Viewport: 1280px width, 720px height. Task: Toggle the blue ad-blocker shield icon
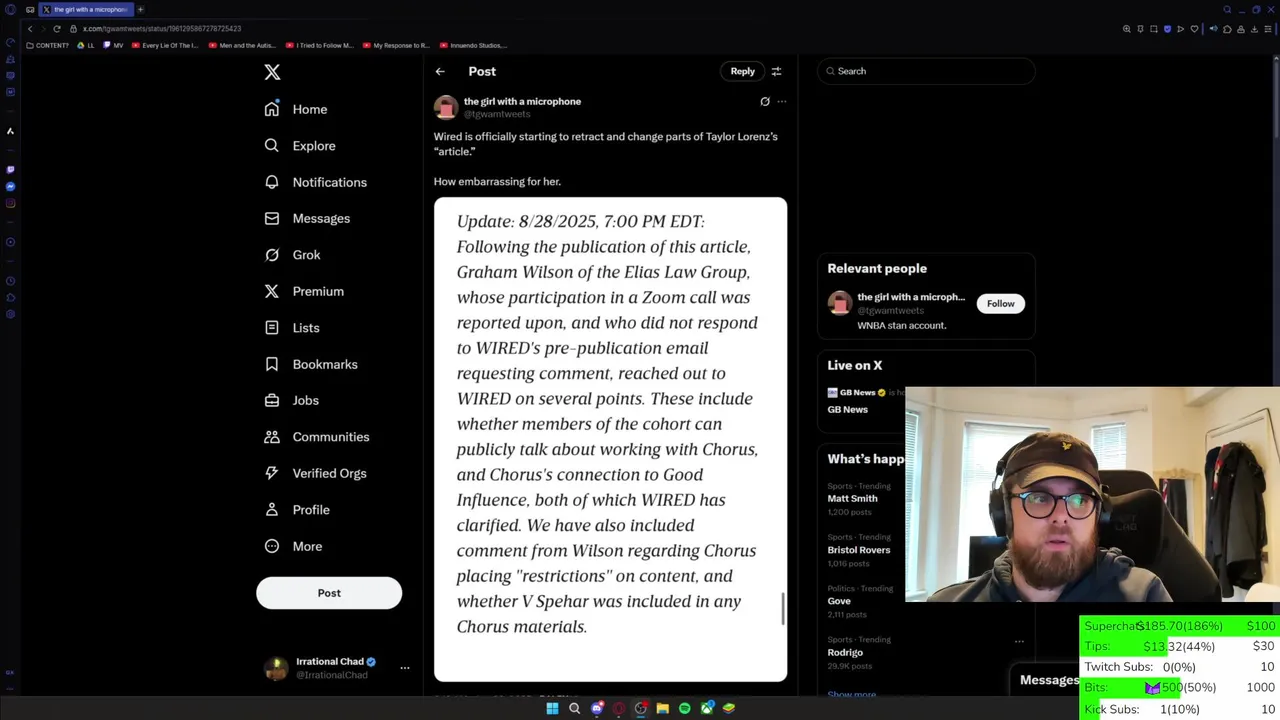[1167, 29]
